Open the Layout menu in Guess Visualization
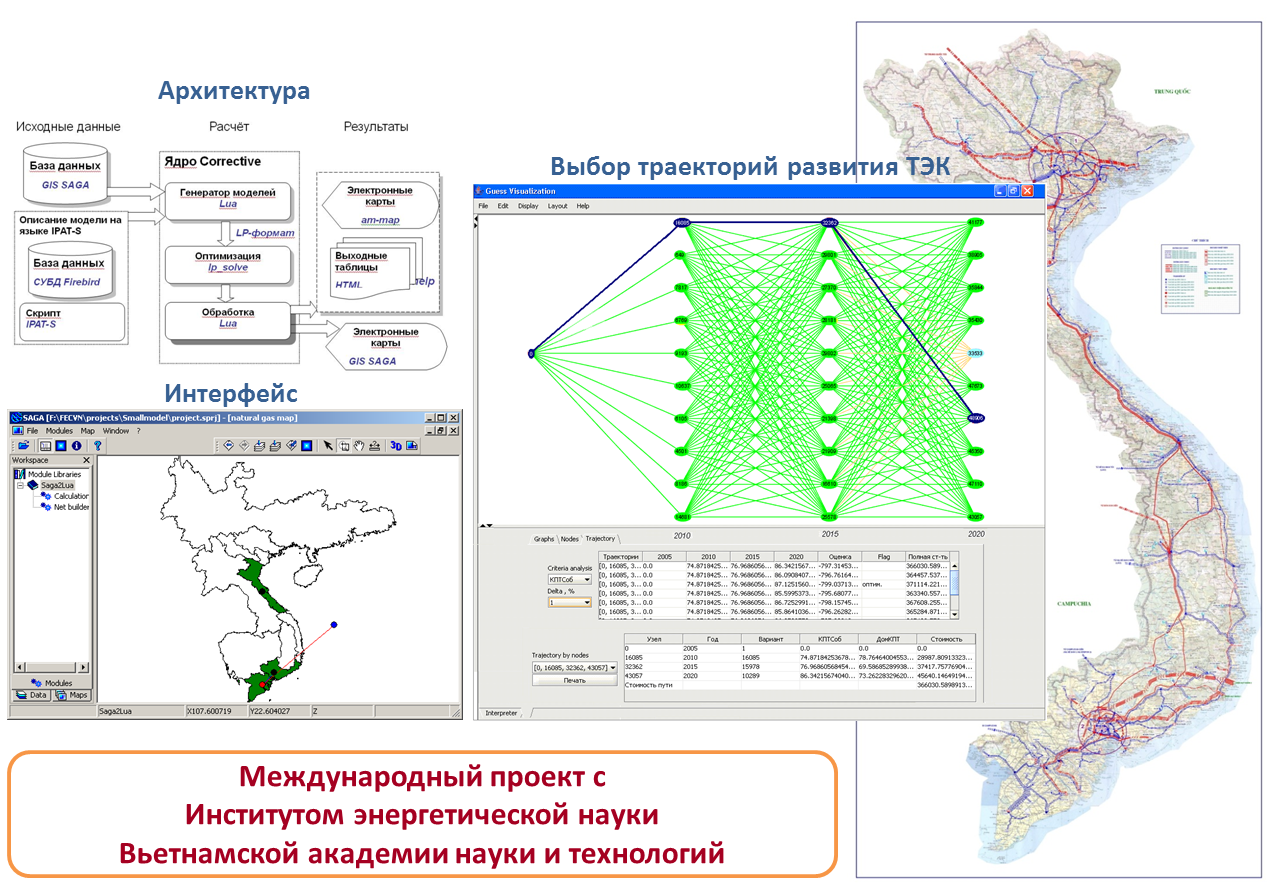The image size is (1273, 886). (557, 206)
